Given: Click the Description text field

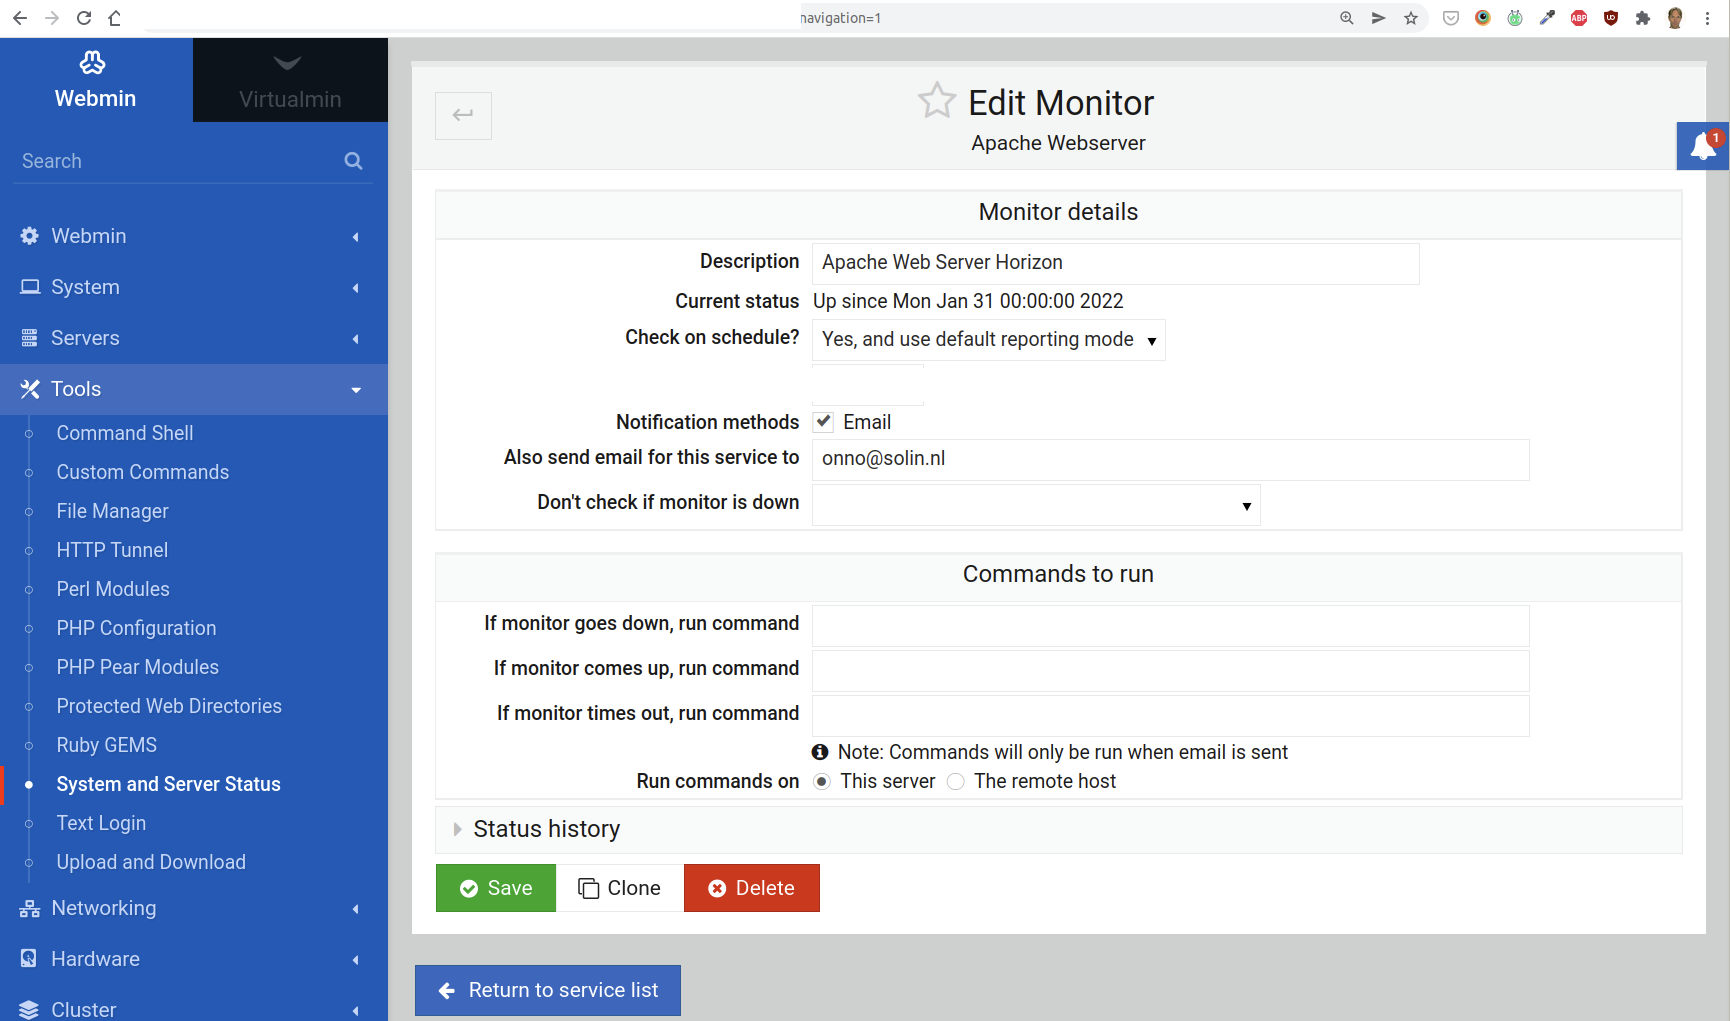Looking at the screenshot, I should (1115, 263).
